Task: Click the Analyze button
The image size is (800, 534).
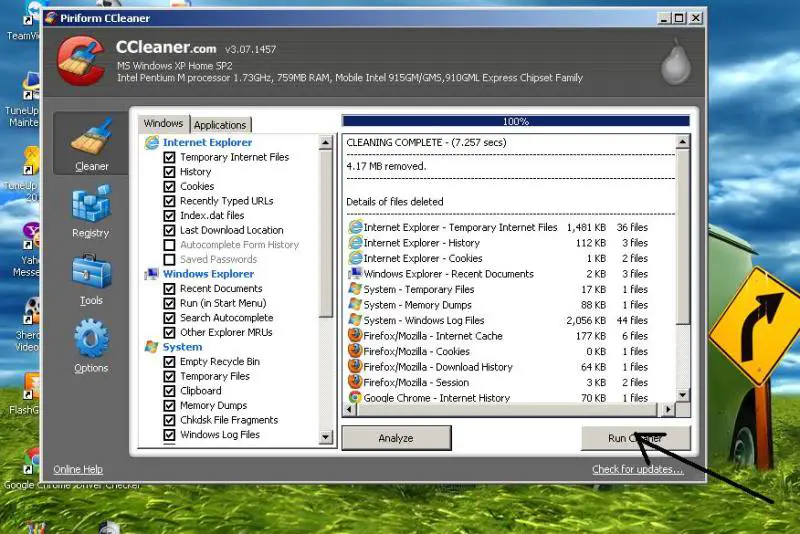Action: (x=396, y=438)
